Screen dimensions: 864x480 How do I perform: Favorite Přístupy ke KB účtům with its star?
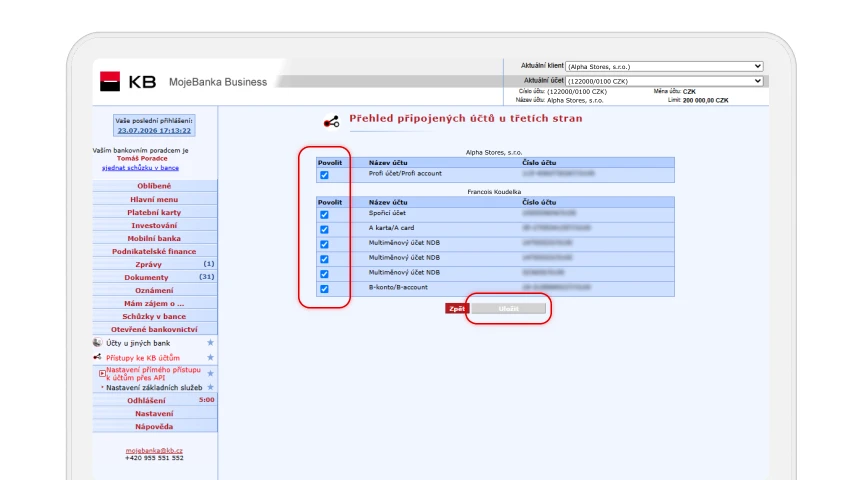point(210,358)
